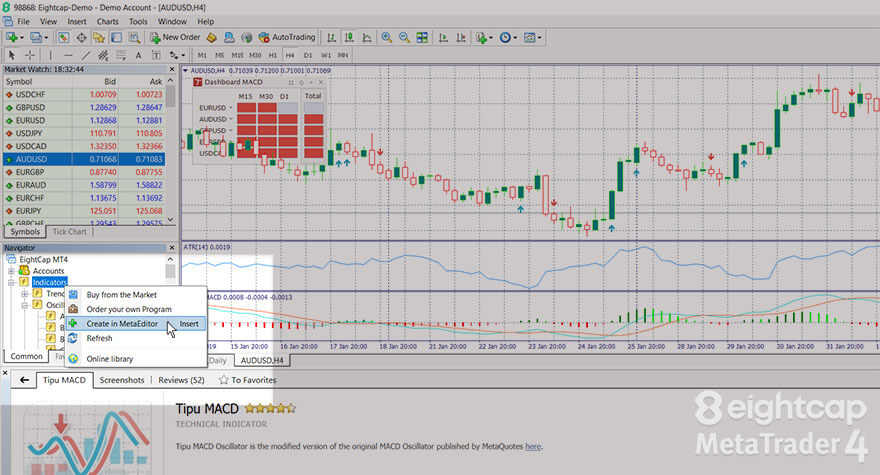Switch timeframe to H1
Screen dimensions: 880x475
(x=273, y=55)
